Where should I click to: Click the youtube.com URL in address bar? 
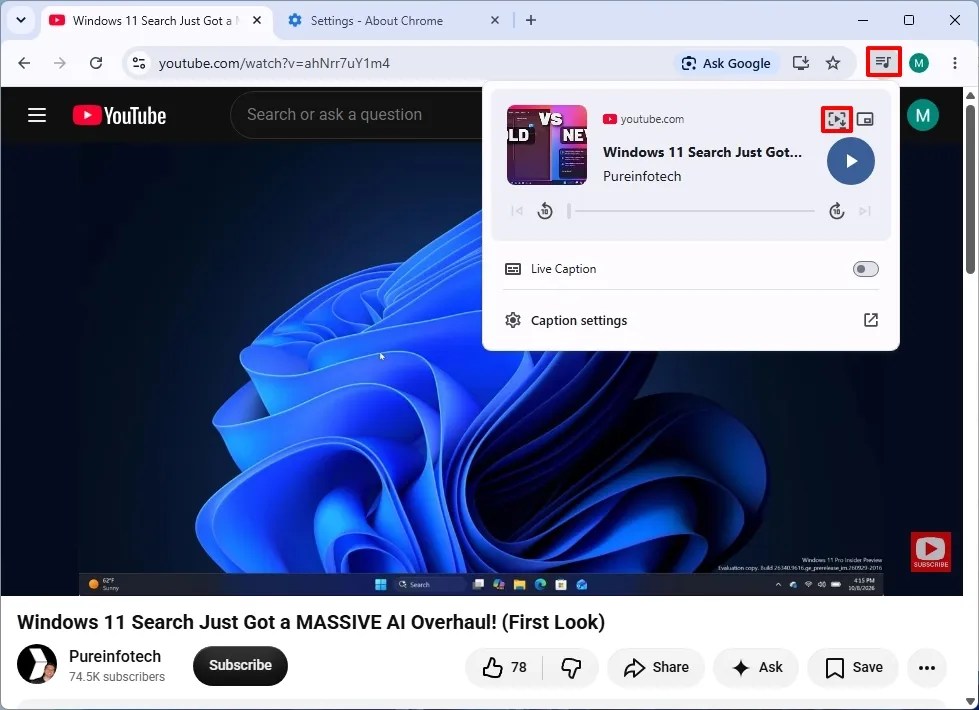point(274,63)
